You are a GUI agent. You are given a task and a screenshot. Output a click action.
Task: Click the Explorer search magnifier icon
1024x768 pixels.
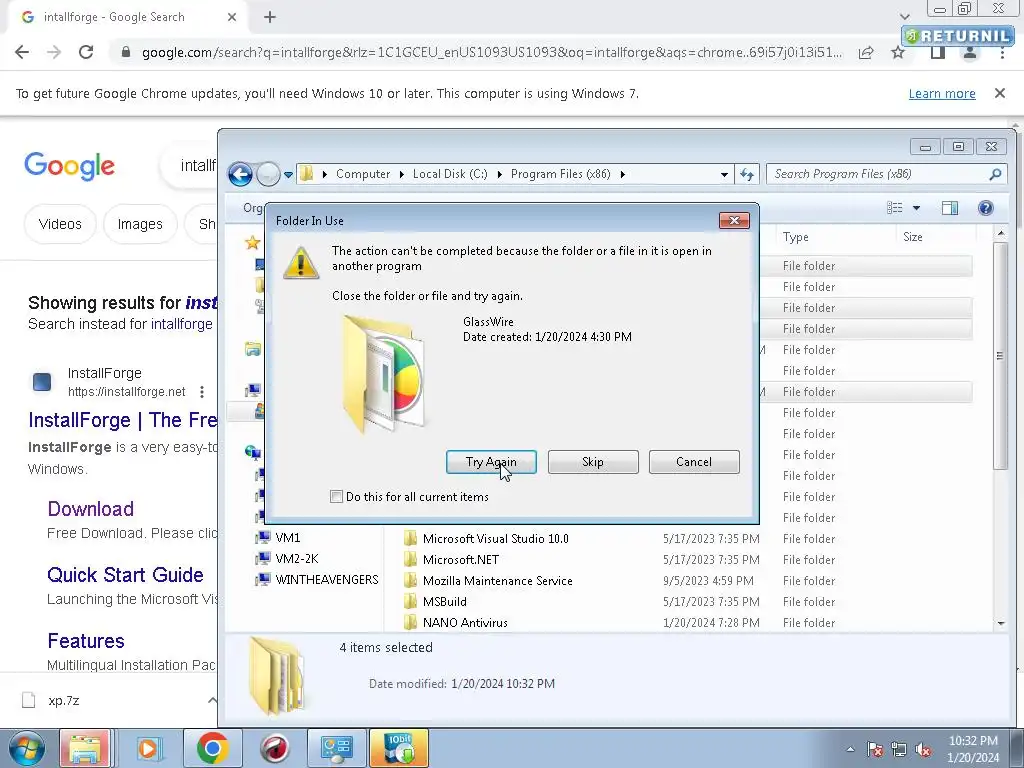(x=995, y=174)
